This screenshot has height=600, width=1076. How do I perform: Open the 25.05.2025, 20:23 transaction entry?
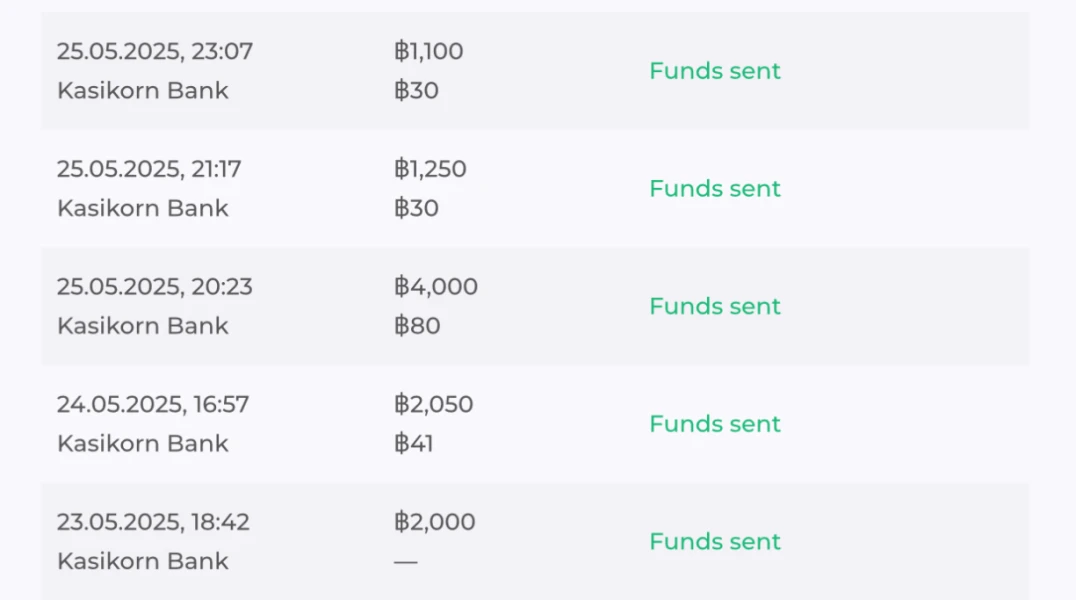coord(154,287)
